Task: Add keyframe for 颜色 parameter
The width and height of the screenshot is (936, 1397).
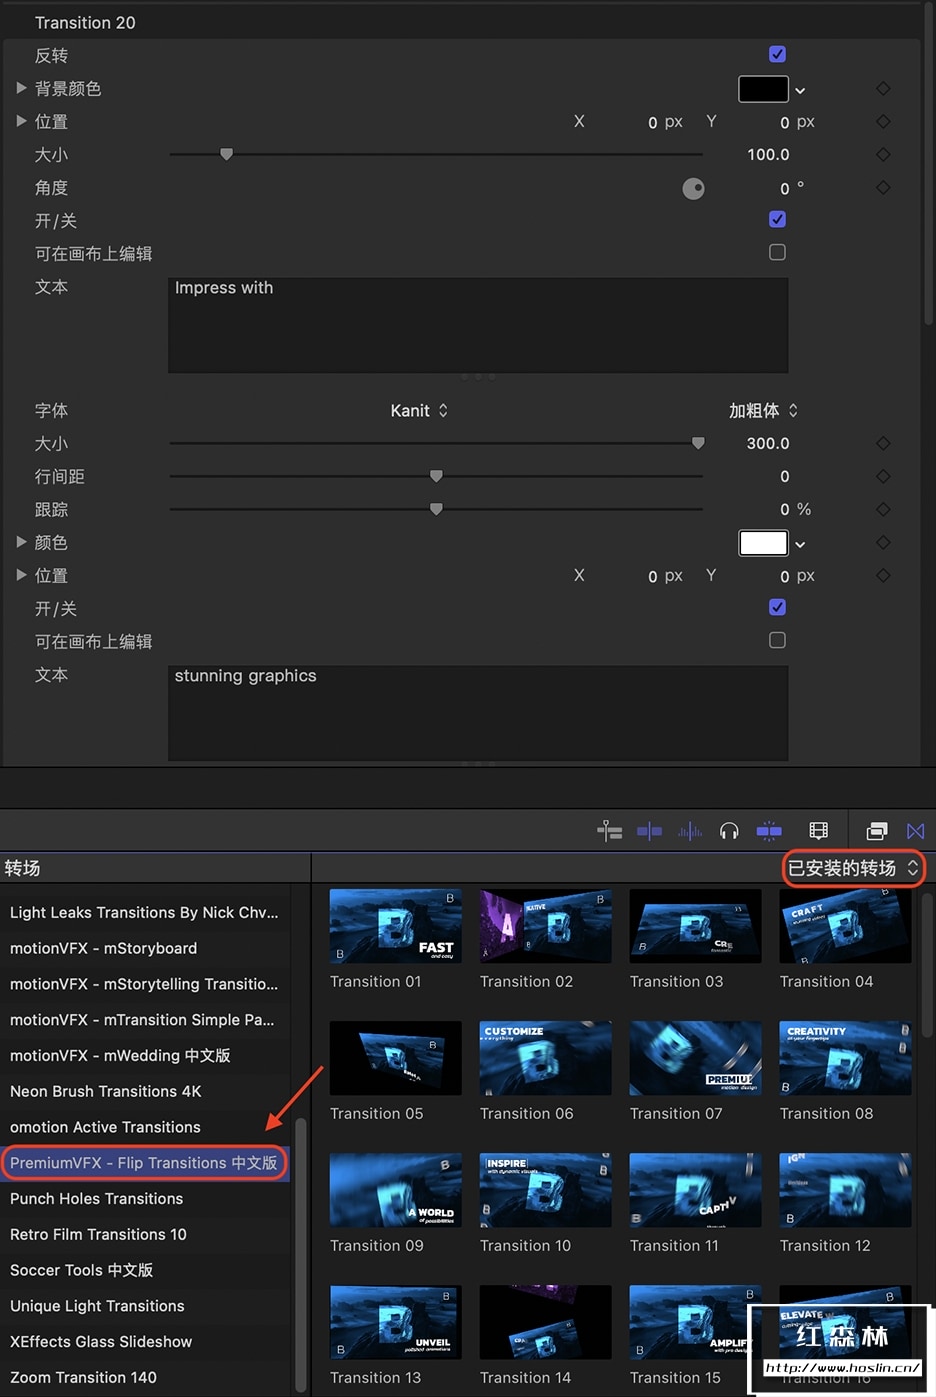Action: point(883,542)
